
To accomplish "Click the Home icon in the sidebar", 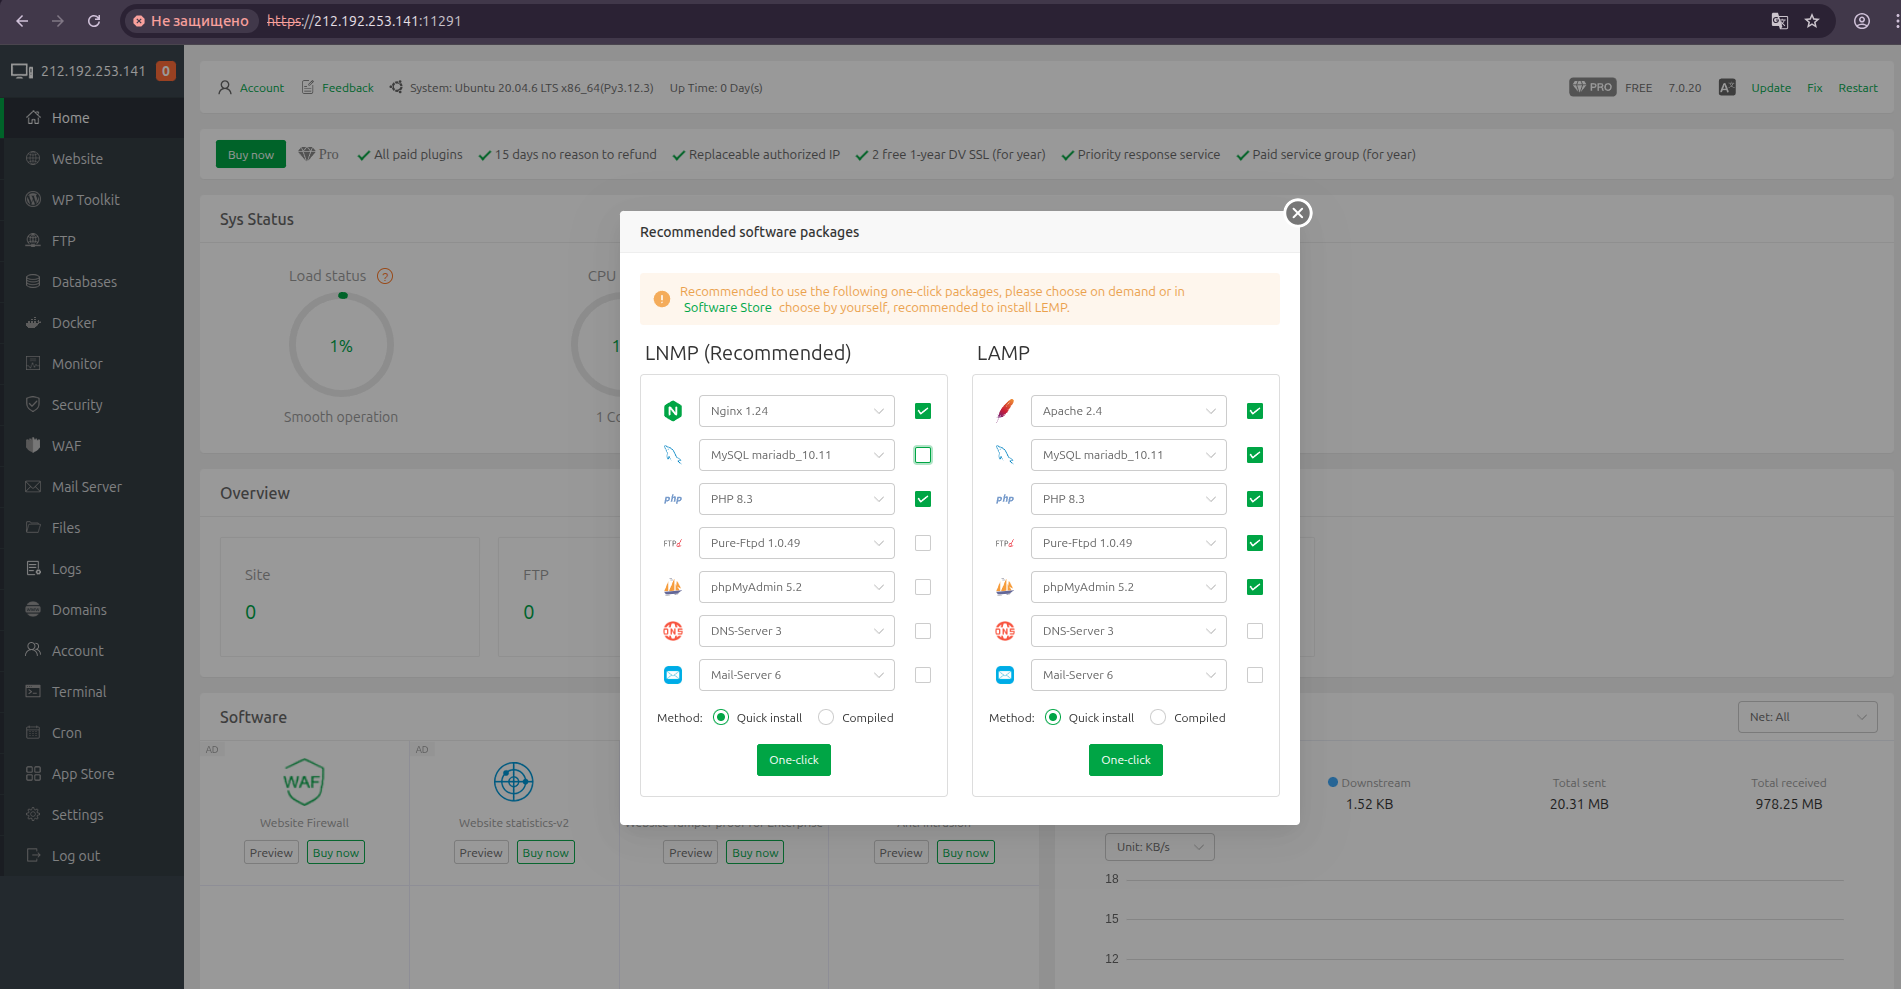I will 33,117.
